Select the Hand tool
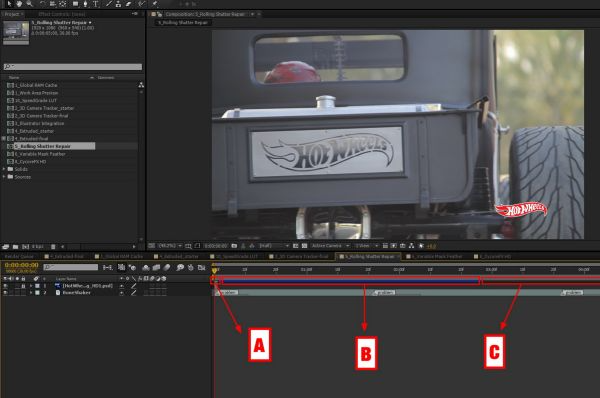 (19, 3)
